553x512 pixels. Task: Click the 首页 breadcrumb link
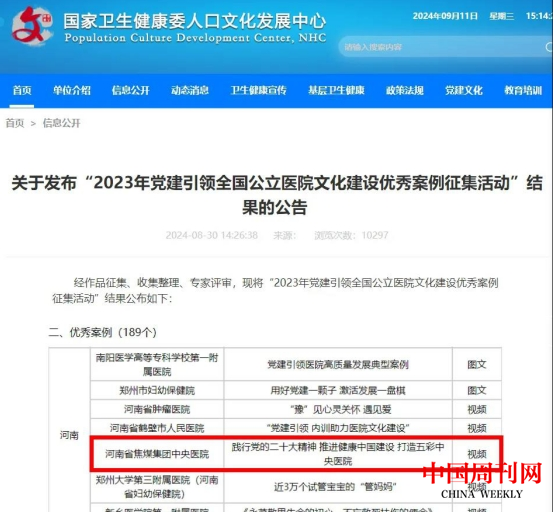(15, 123)
